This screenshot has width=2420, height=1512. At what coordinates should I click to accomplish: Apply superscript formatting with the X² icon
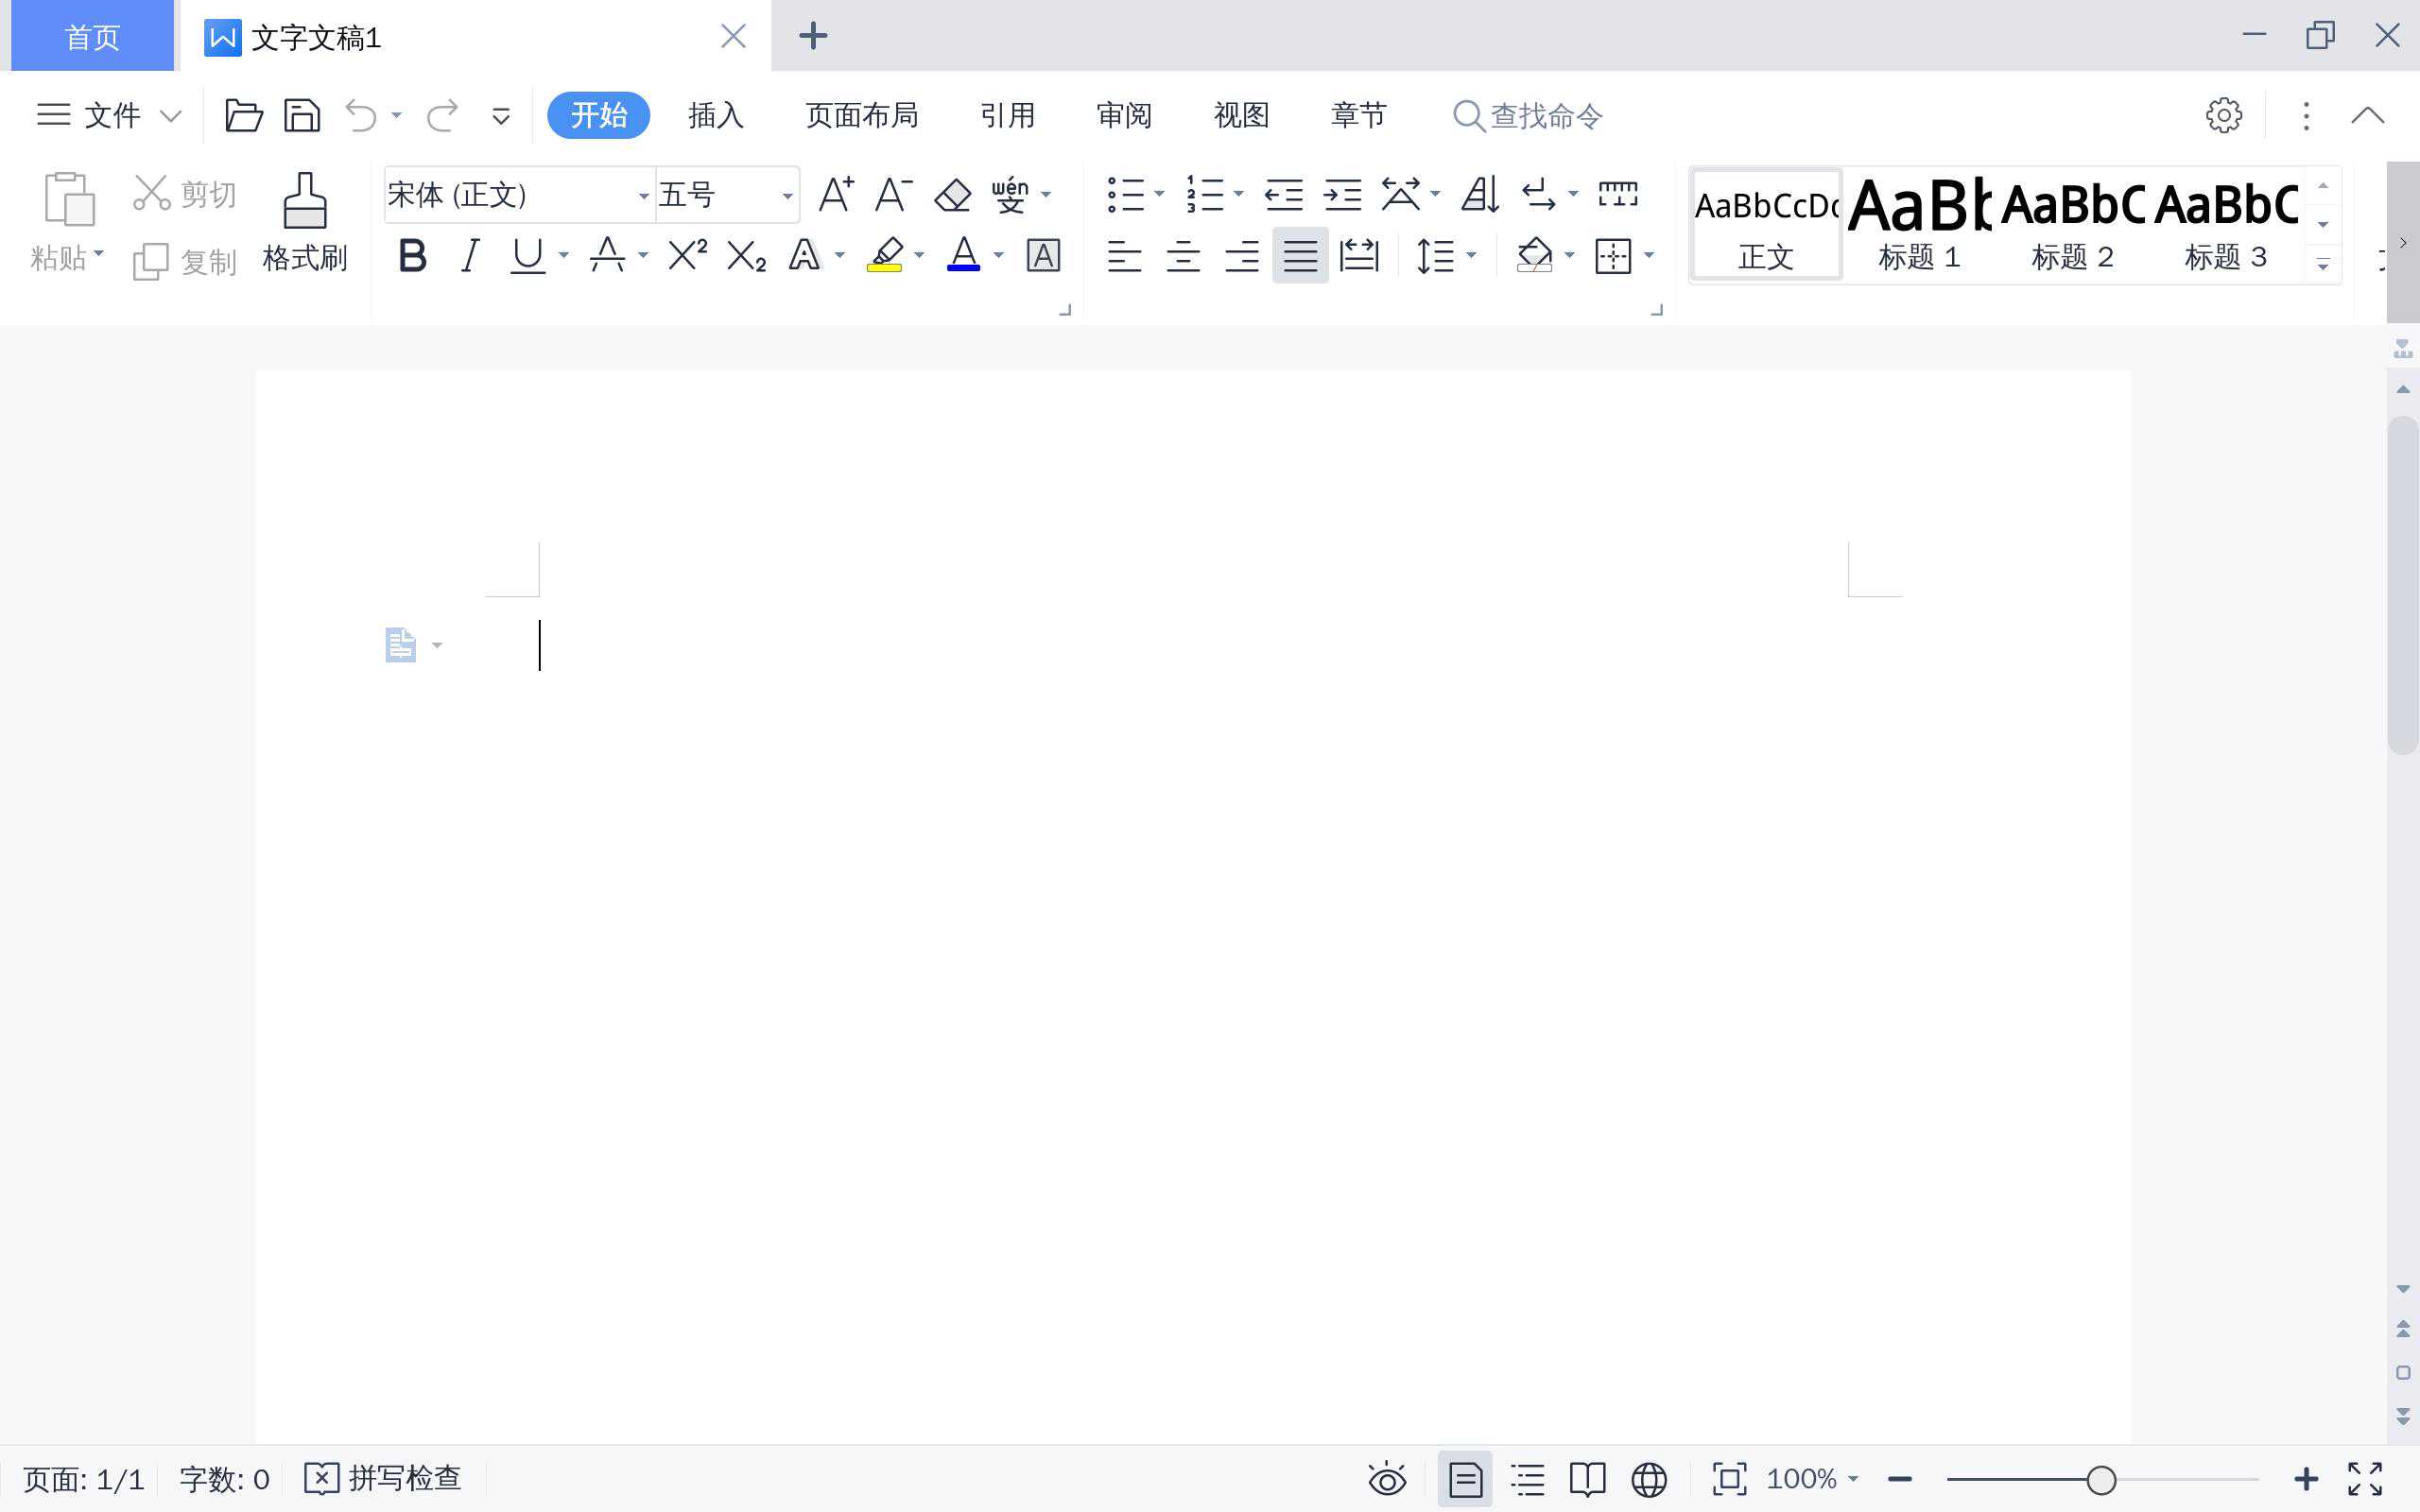tap(687, 256)
